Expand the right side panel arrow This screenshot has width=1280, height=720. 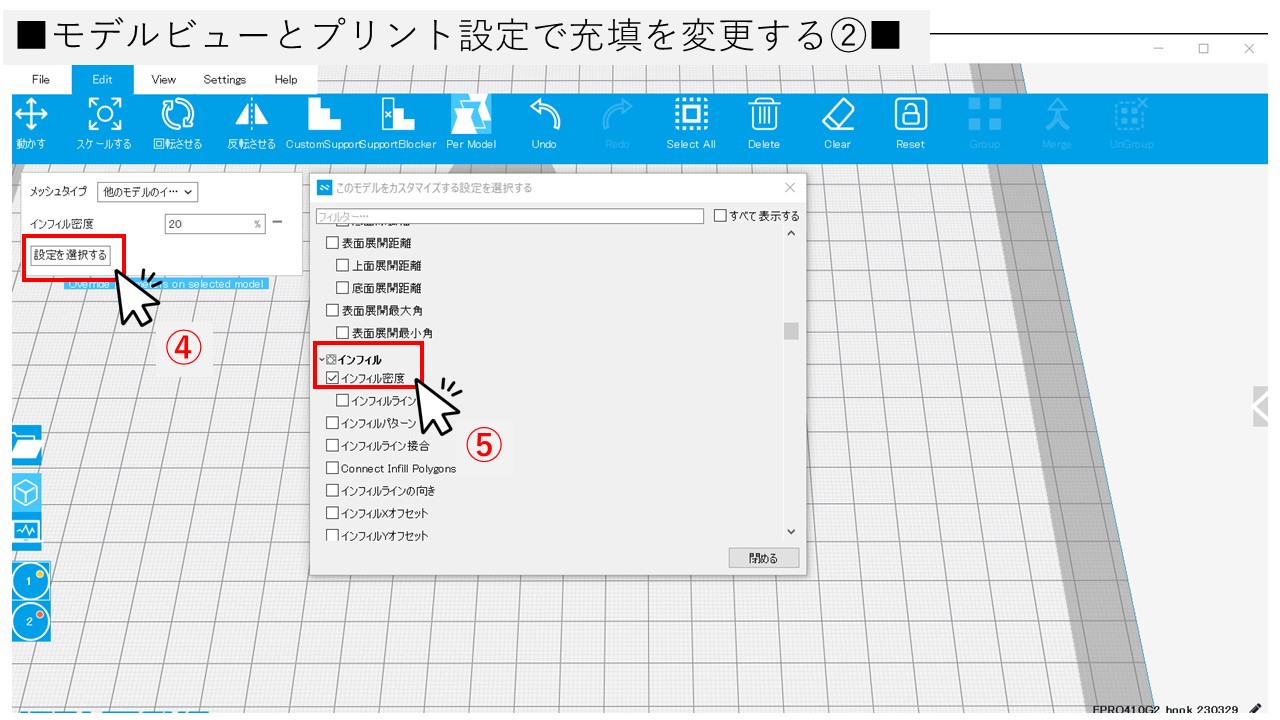coord(1260,406)
